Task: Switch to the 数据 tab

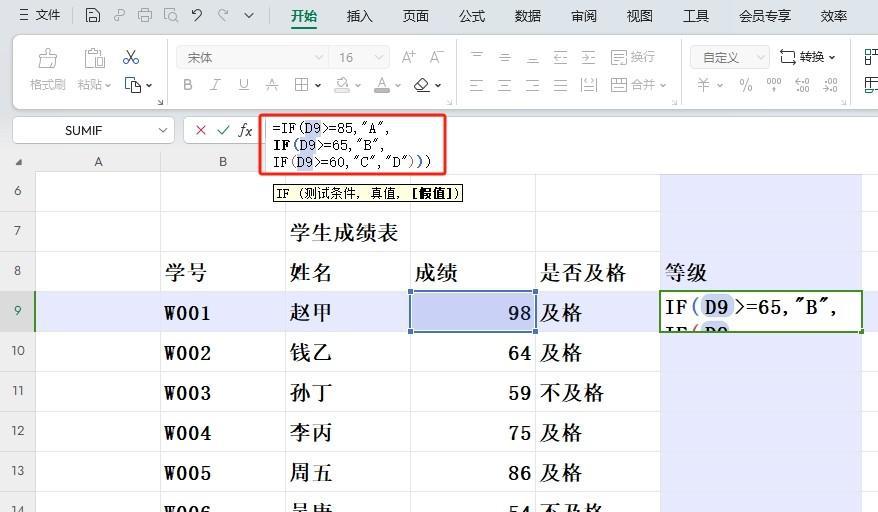Action: [x=527, y=16]
